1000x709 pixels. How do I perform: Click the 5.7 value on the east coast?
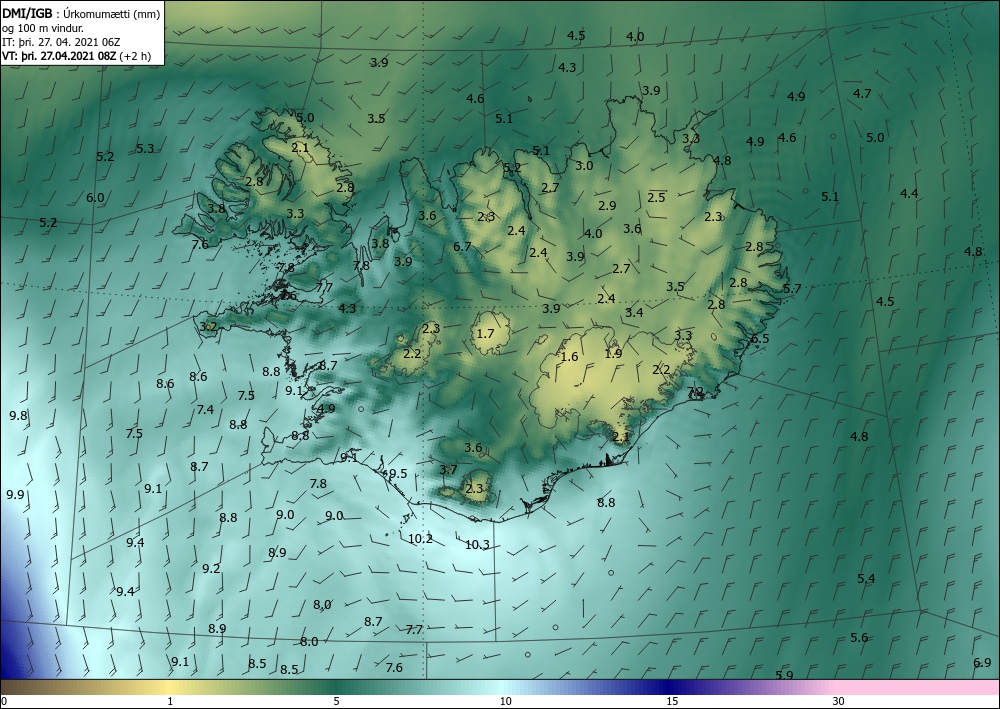pos(792,289)
